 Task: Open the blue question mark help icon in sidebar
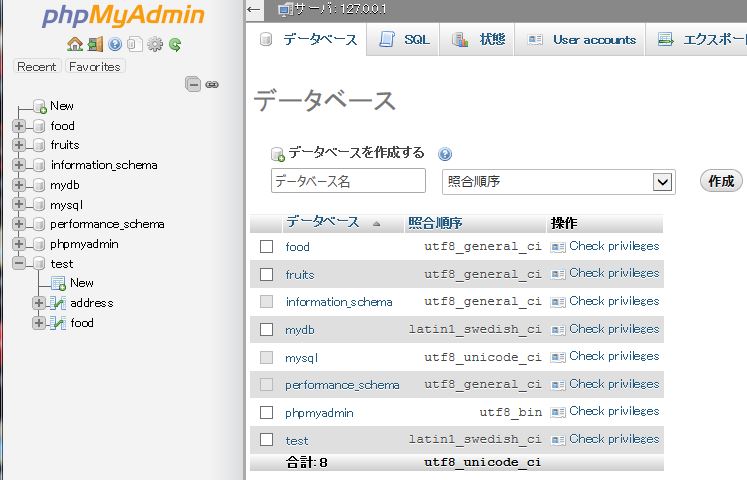115,44
